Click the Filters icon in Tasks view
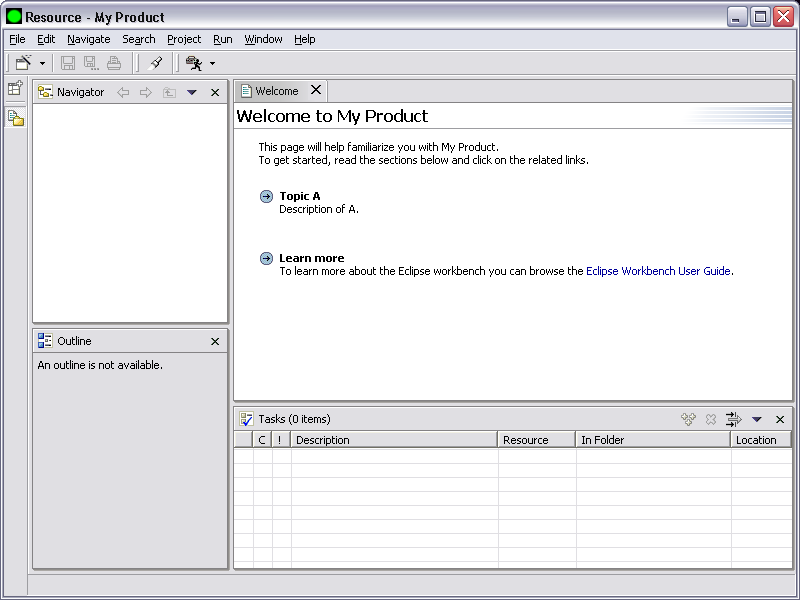Viewport: 800px width, 600px height. [x=733, y=419]
